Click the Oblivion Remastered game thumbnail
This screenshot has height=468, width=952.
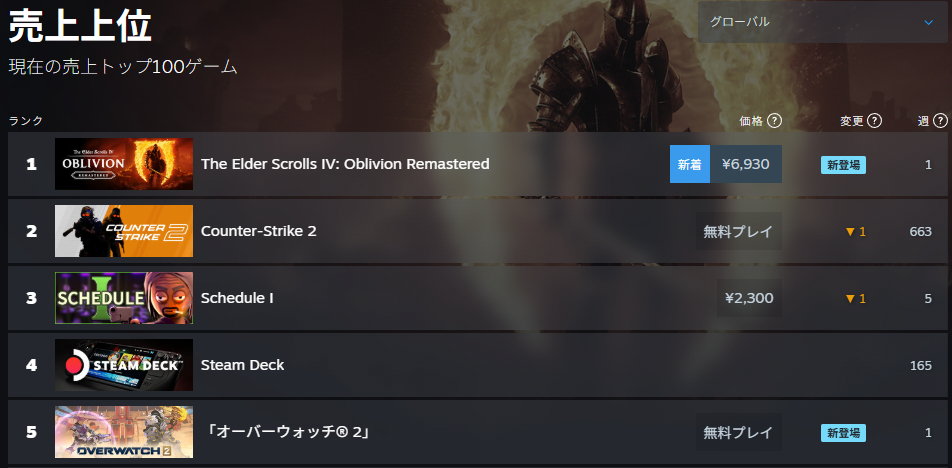124,164
